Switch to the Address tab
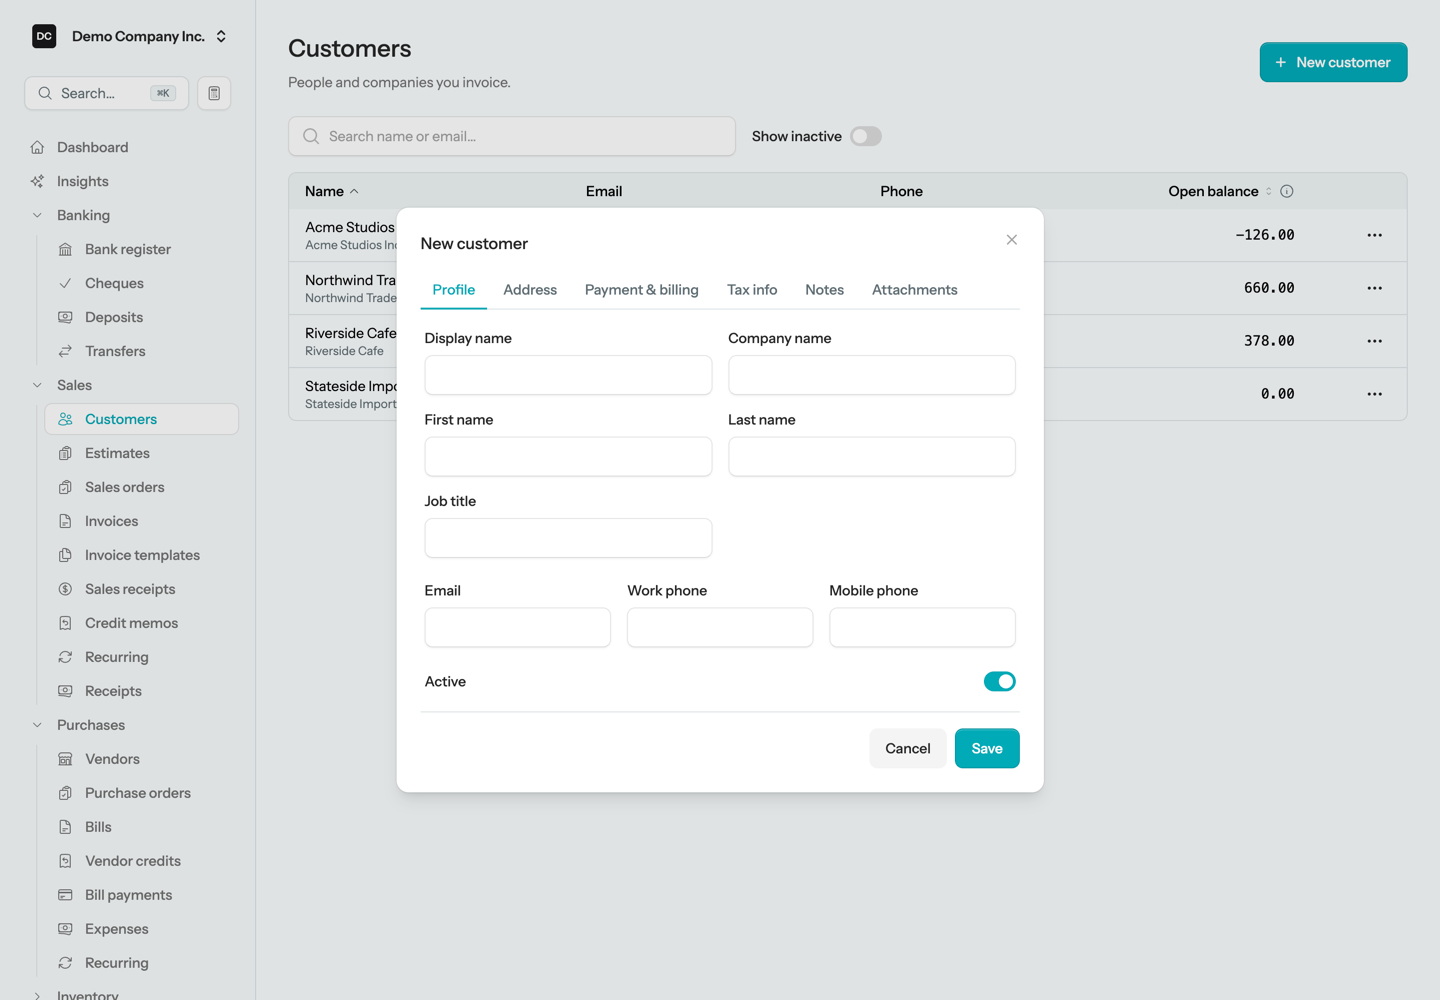The width and height of the screenshot is (1440, 1000). (530, 290)
